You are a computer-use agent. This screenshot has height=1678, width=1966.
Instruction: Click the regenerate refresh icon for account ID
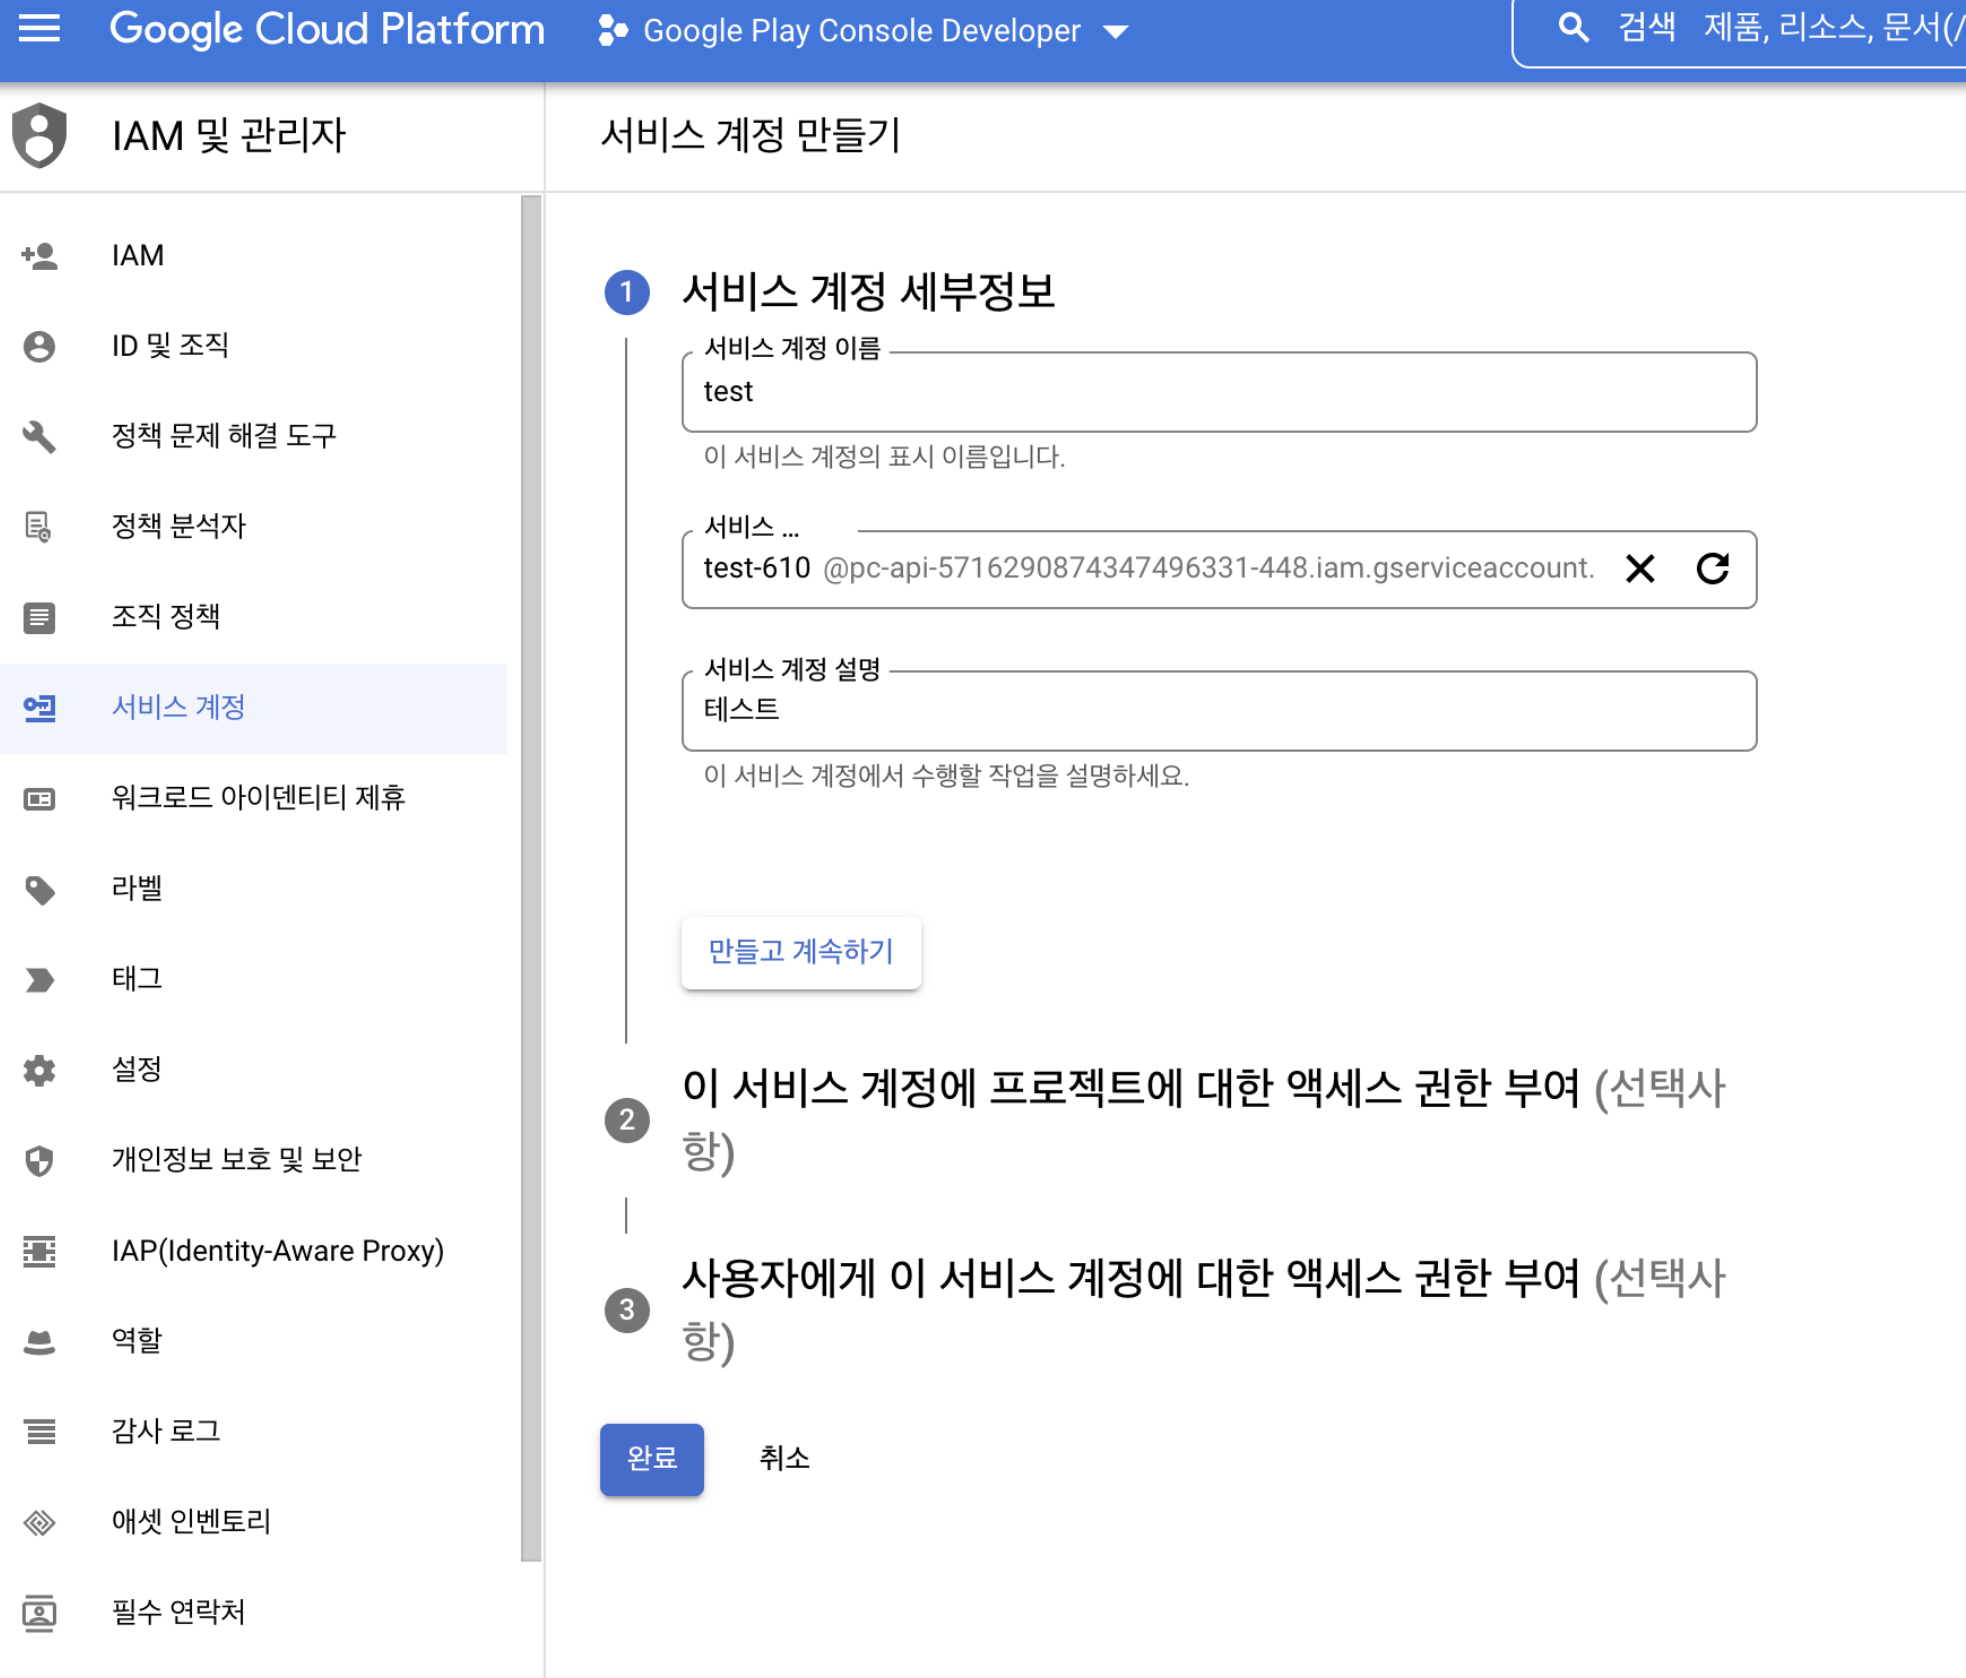click(1712, 569)
